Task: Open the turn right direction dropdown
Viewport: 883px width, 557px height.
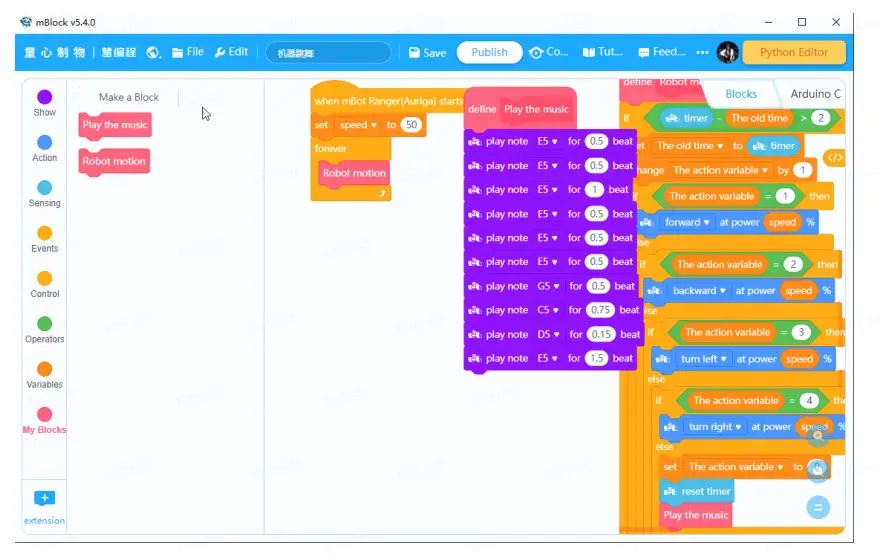Action: click(x=715, y=427)
